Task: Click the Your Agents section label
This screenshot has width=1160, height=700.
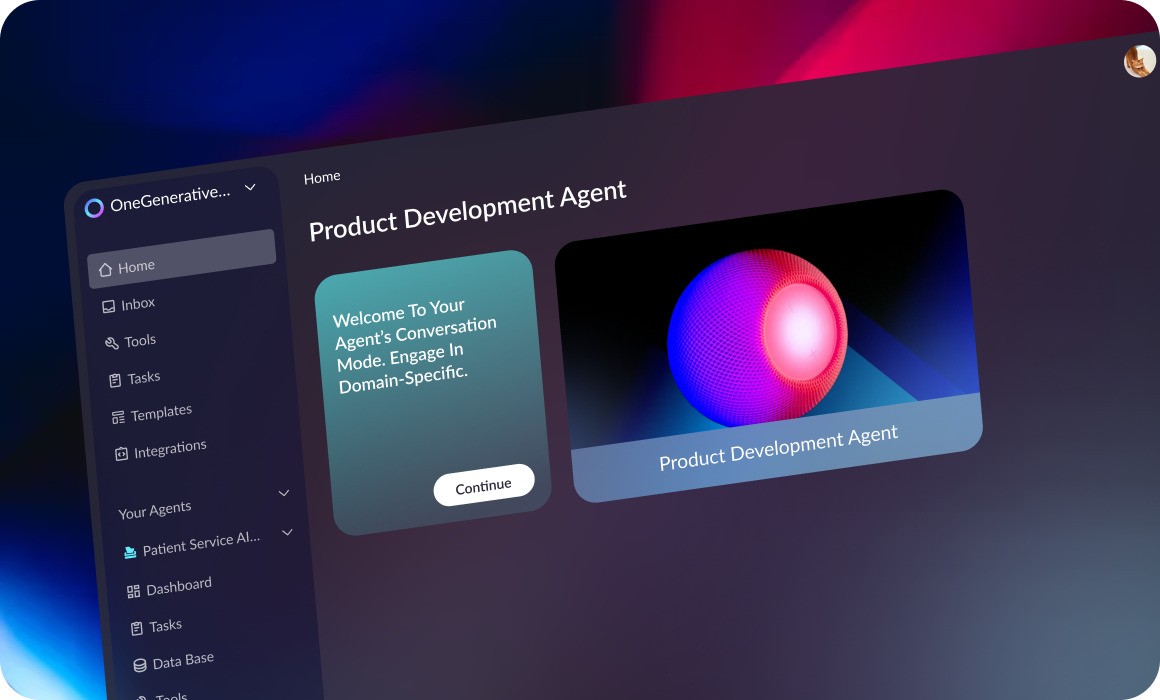Action: point(155,510)
